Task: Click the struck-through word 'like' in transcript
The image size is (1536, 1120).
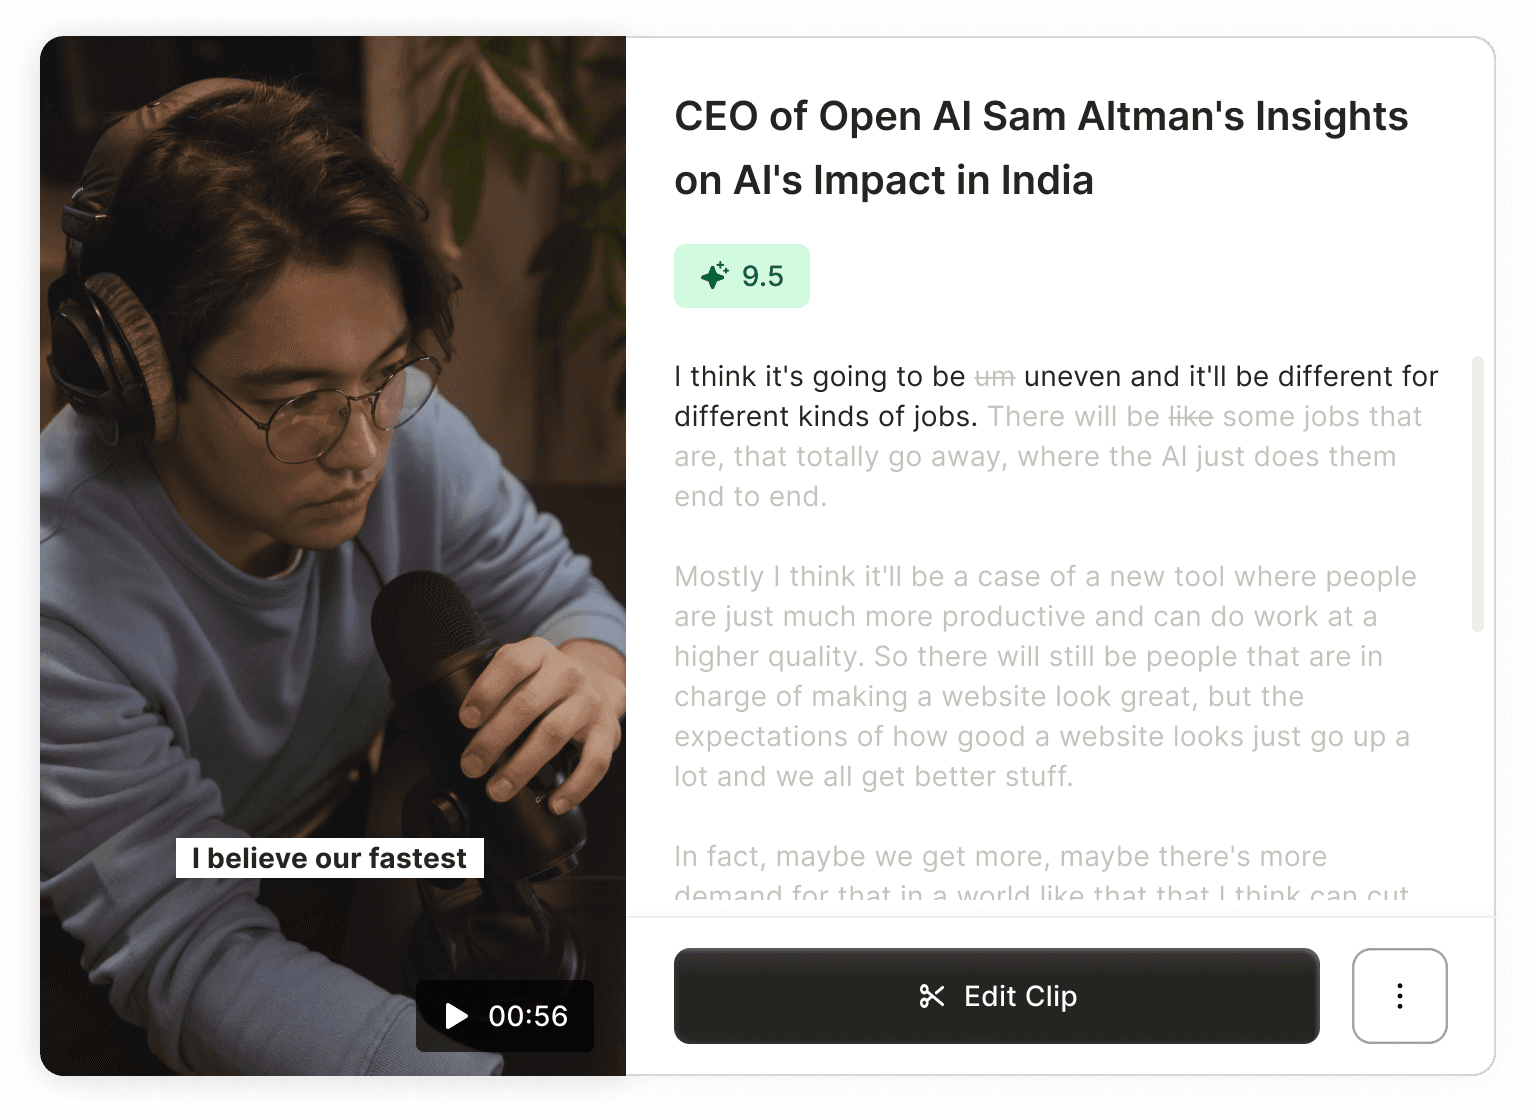Action: tap(1190, 417)
